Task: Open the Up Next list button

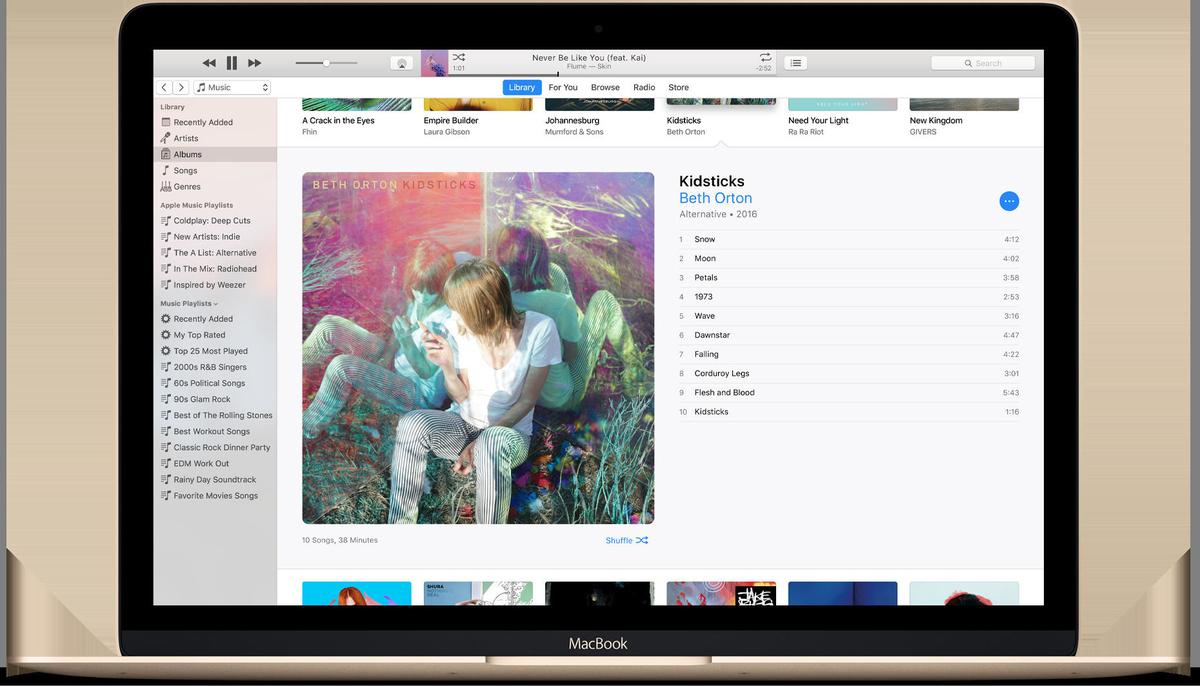Action: pyautogui.click(x=795, y=63)
